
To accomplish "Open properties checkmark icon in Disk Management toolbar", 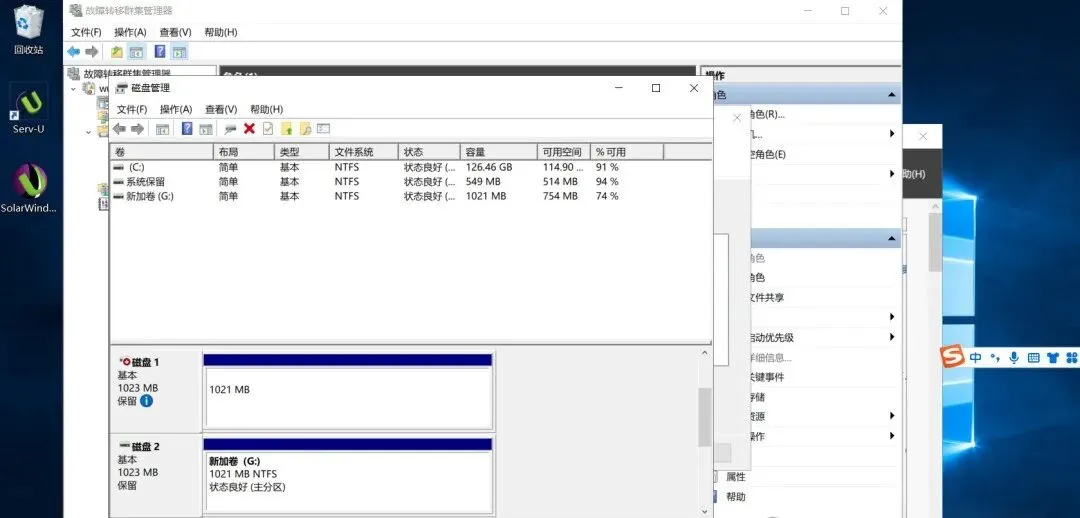I will click(x=268, y=129).
